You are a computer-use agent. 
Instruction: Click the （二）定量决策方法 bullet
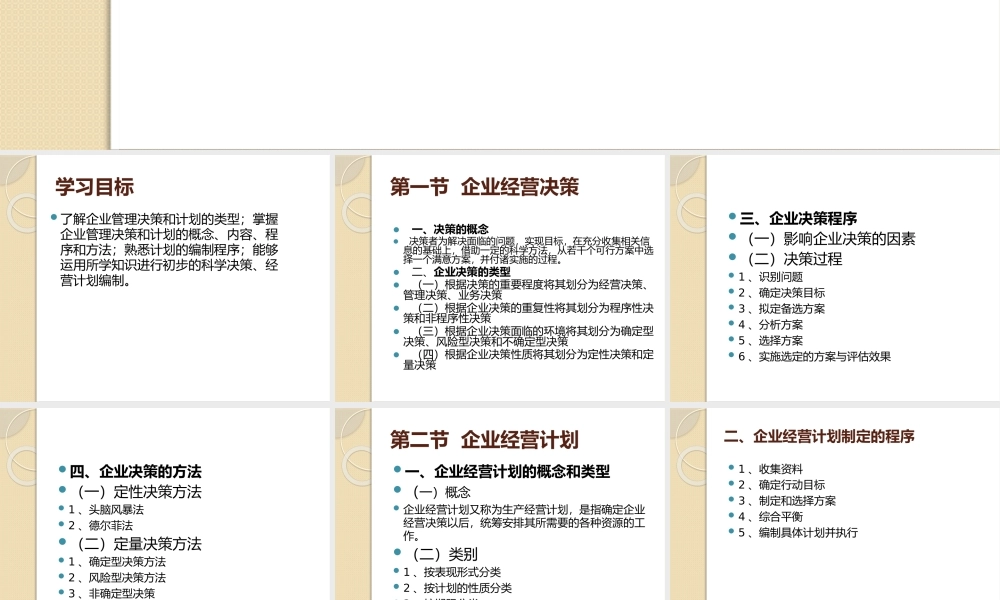coord(141,543)
